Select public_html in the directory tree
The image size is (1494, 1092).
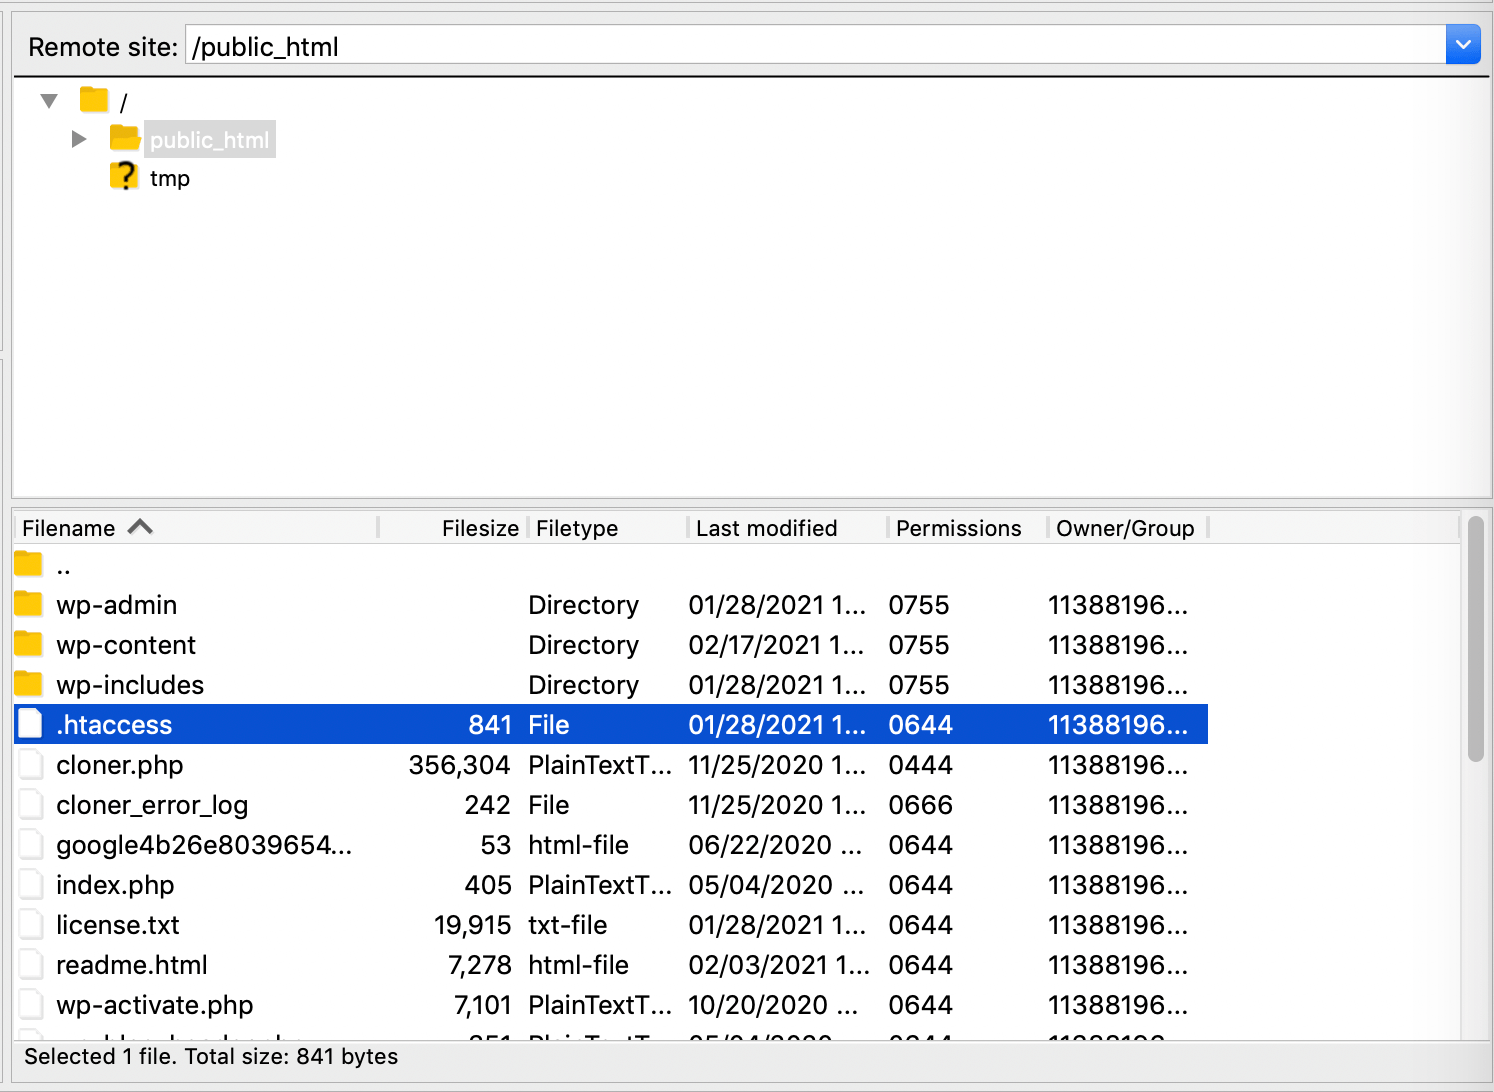210,140
